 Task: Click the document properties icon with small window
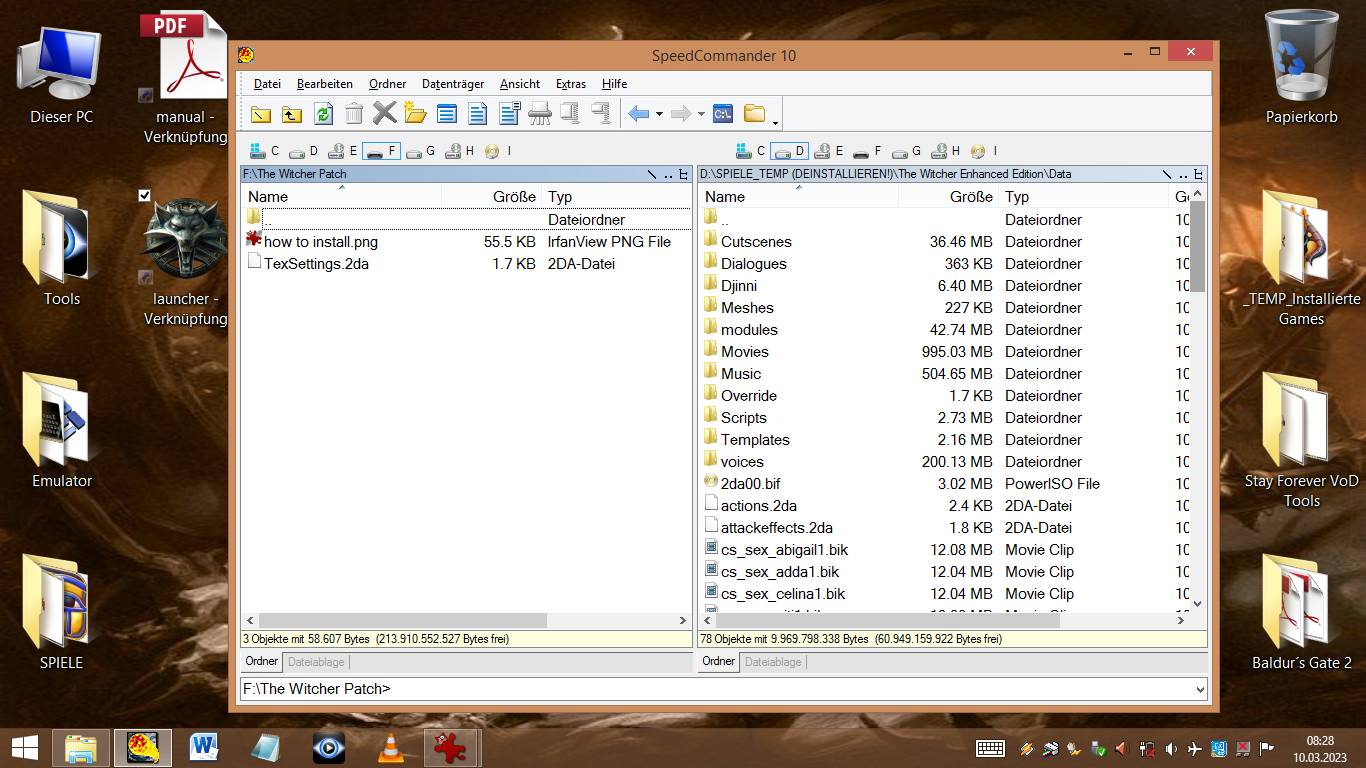[509, 114]
